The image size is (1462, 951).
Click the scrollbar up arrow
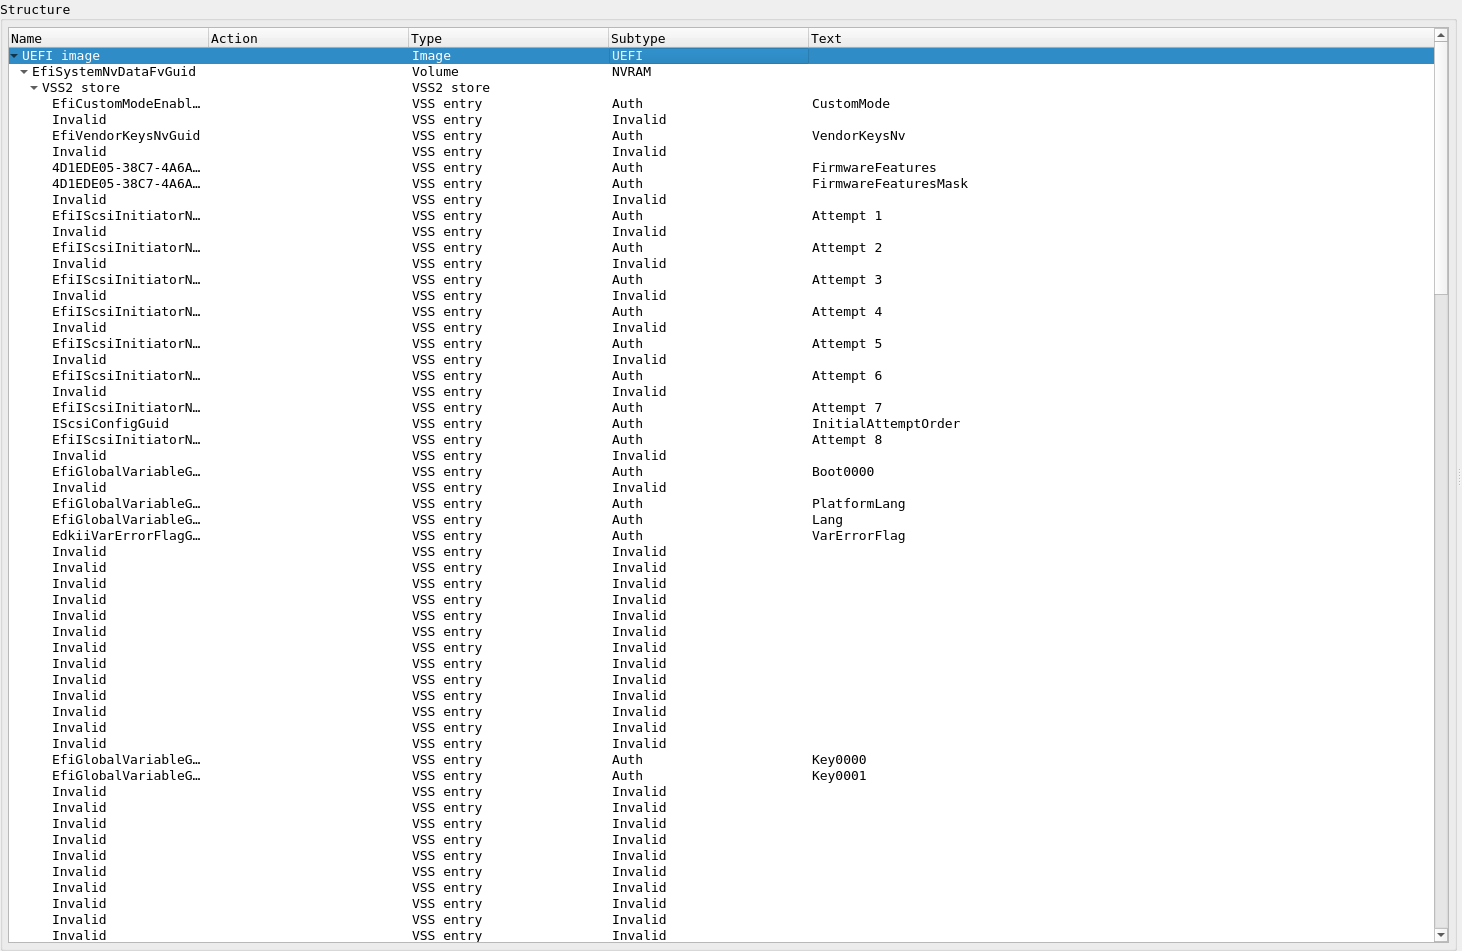tap(1441, 33)
